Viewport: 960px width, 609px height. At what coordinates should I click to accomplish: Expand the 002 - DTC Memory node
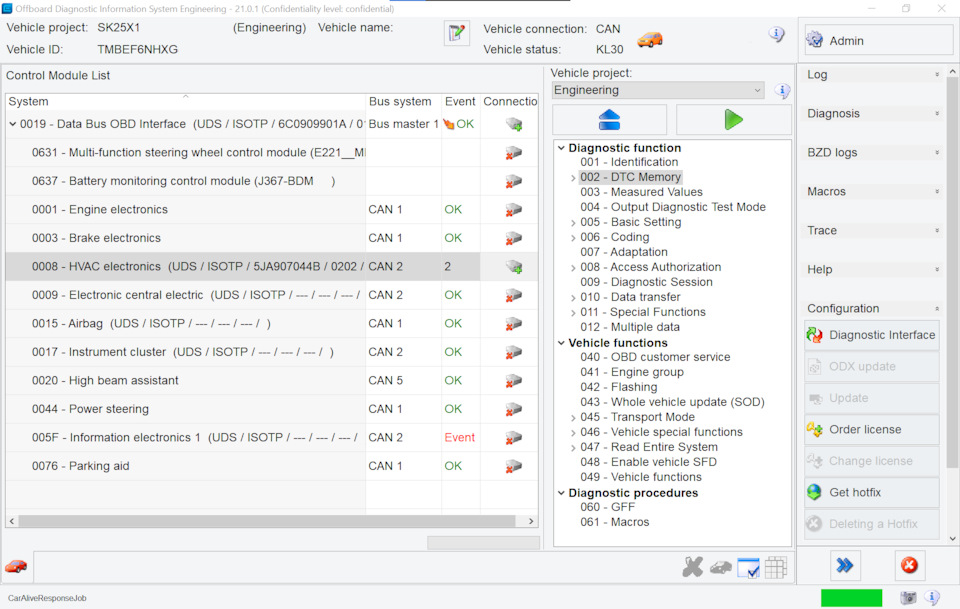coord(573,178)
